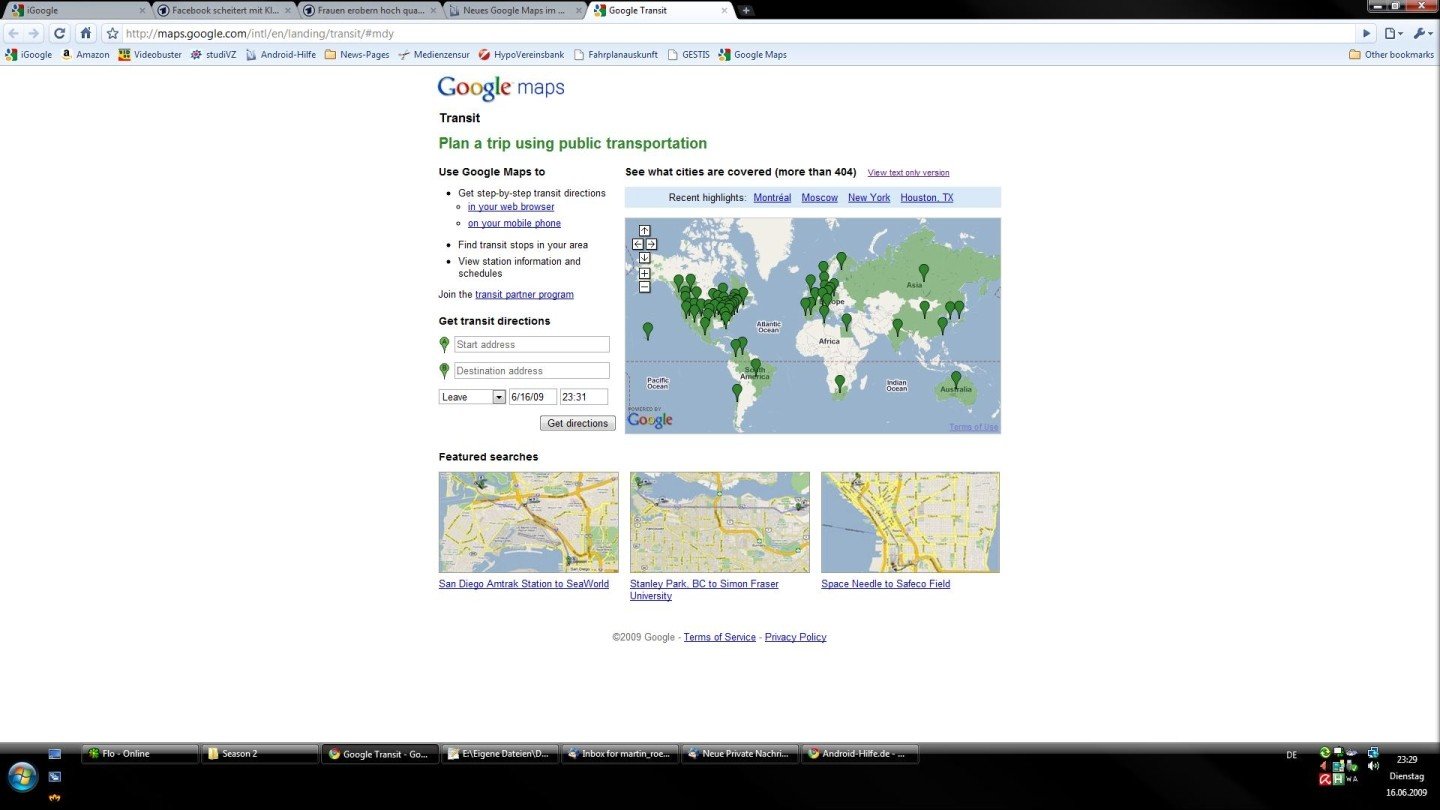Open the Terms of Service footer link
Screen dimensions: 1440x810
click(720, 638)
